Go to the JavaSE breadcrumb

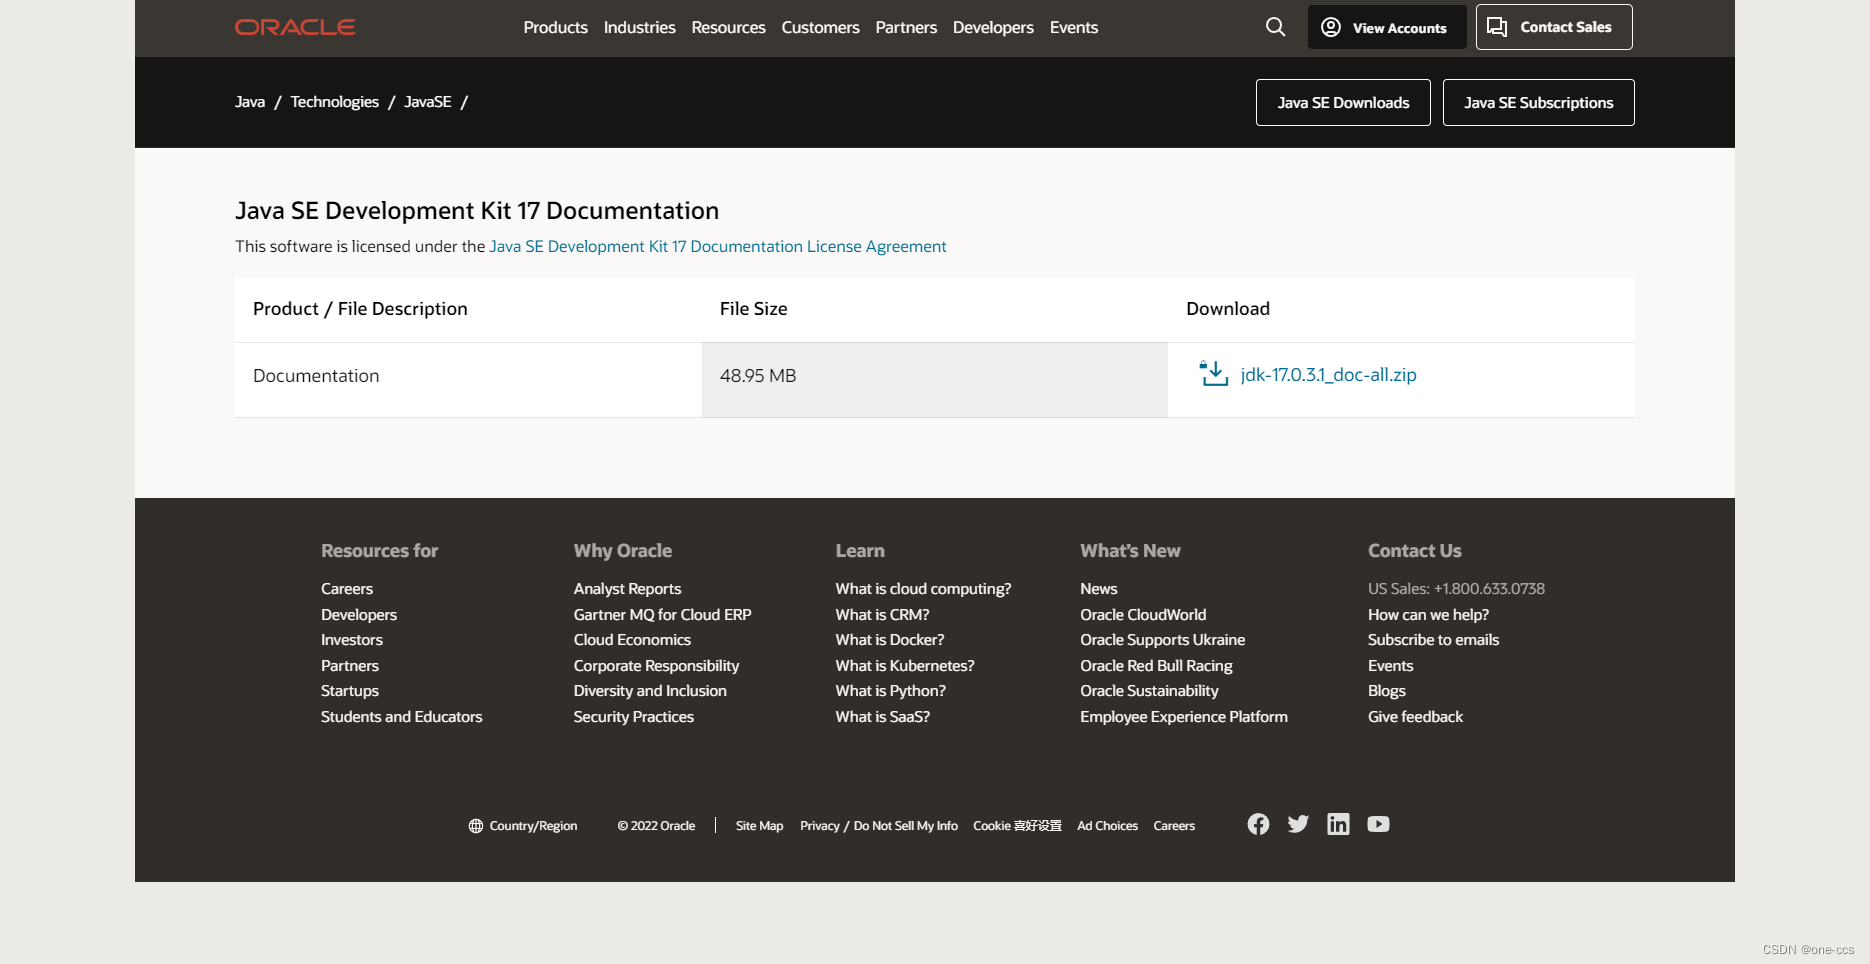[428, 102]
